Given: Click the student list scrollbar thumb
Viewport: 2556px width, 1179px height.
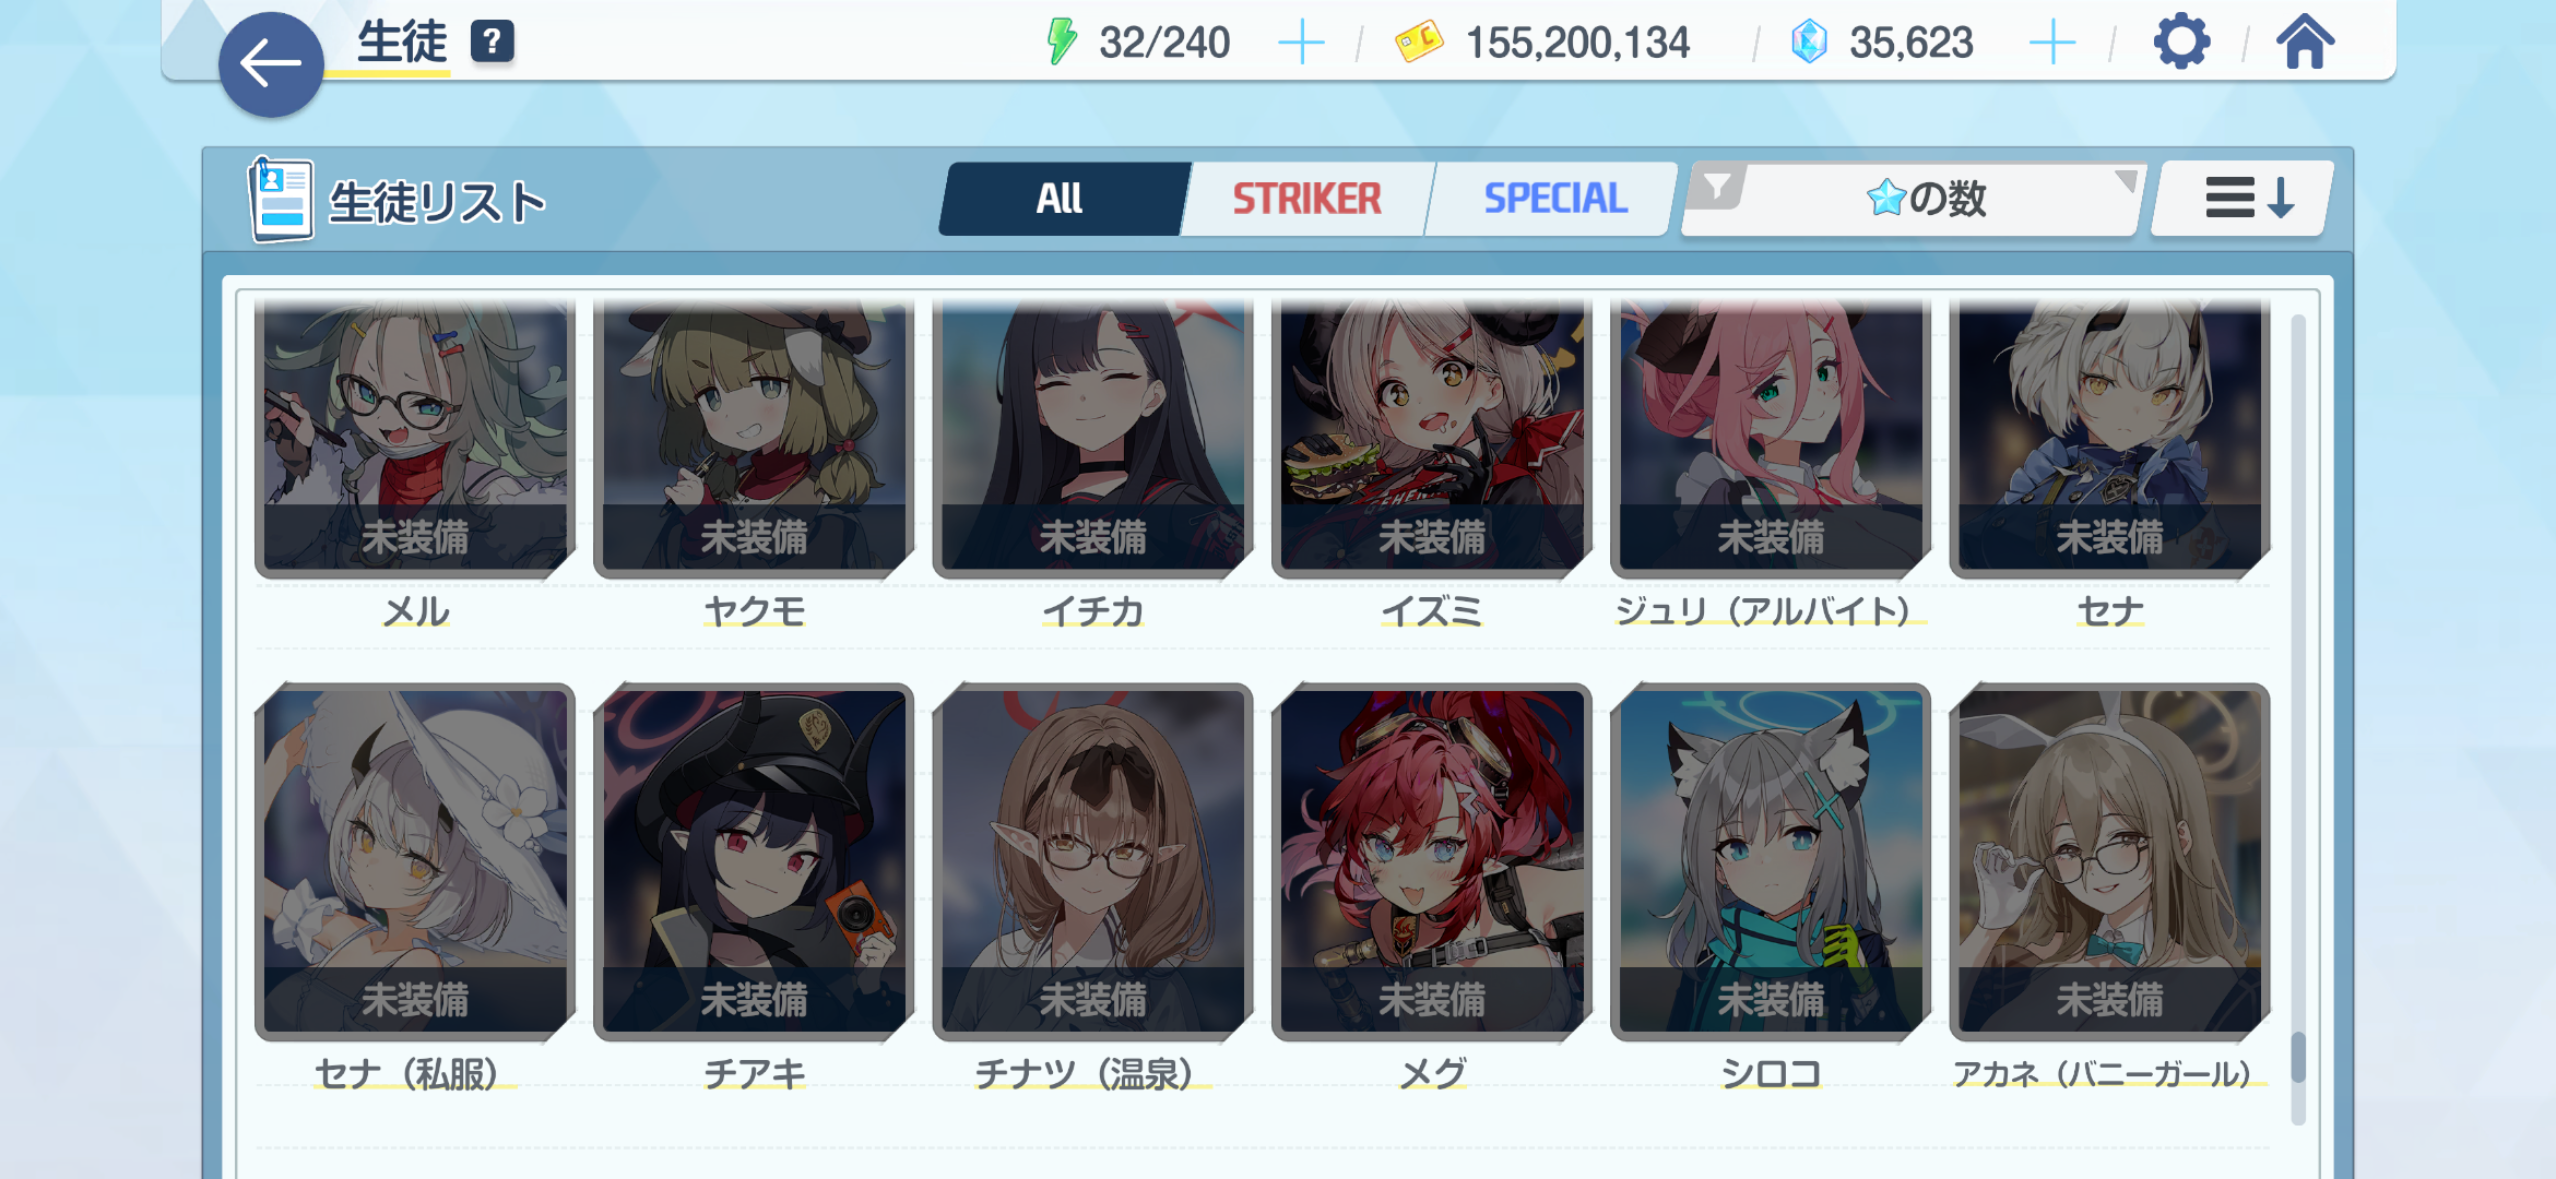Looking at the screenshot, I should click(x=2298, y=1056).
